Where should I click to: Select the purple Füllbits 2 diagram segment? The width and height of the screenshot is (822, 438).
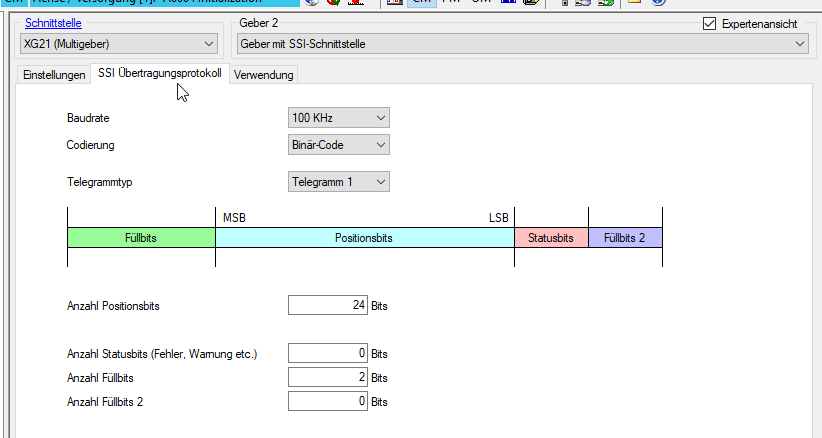point(625,238)
